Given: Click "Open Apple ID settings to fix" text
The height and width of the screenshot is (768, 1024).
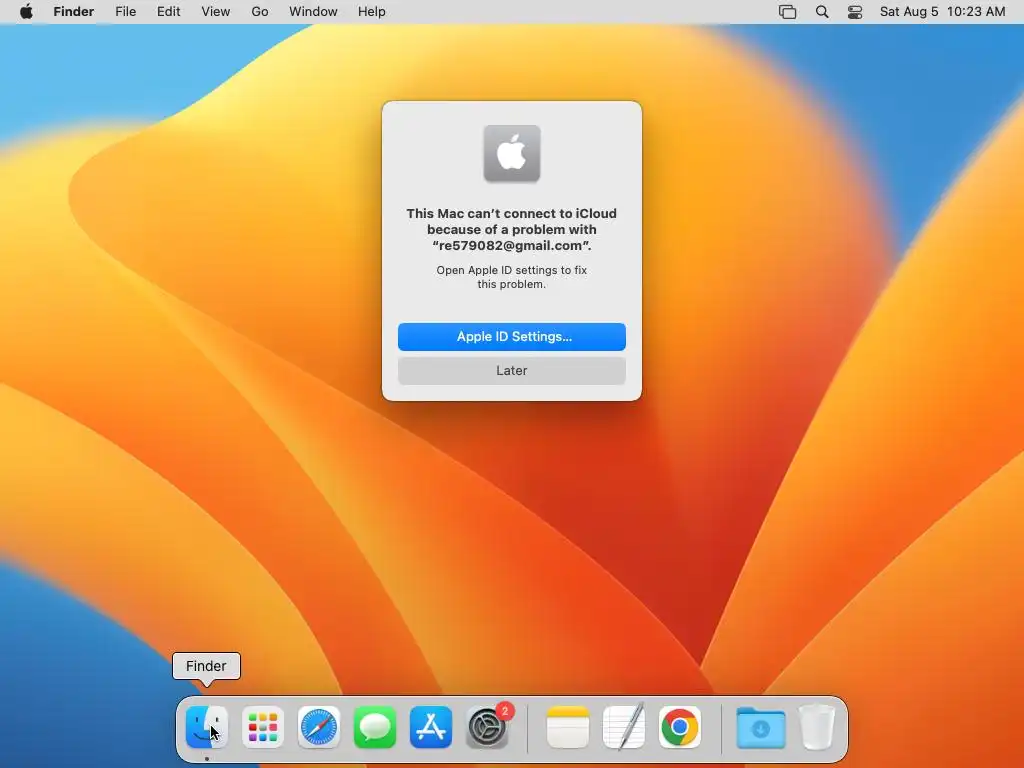Looking at the screenshot, I should pyautogui.click(x=511, y=270).
